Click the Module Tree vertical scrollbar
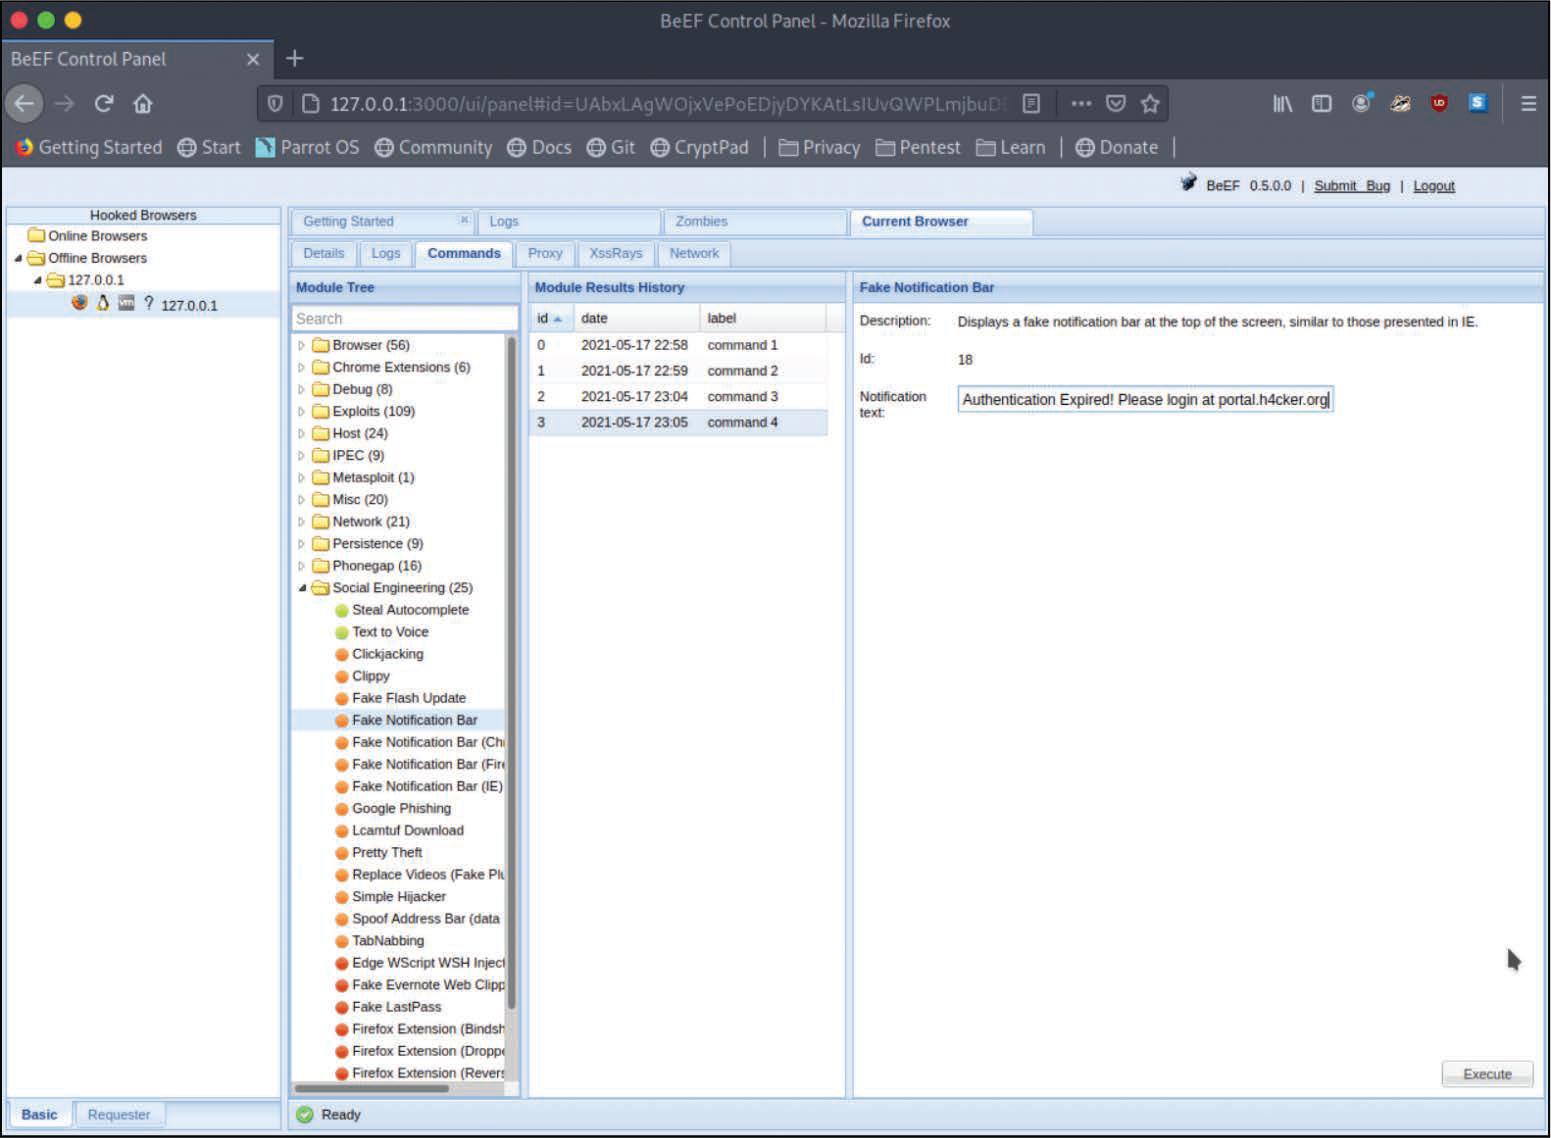Viewport: 1551px width, 1138px height. [512, 670]
